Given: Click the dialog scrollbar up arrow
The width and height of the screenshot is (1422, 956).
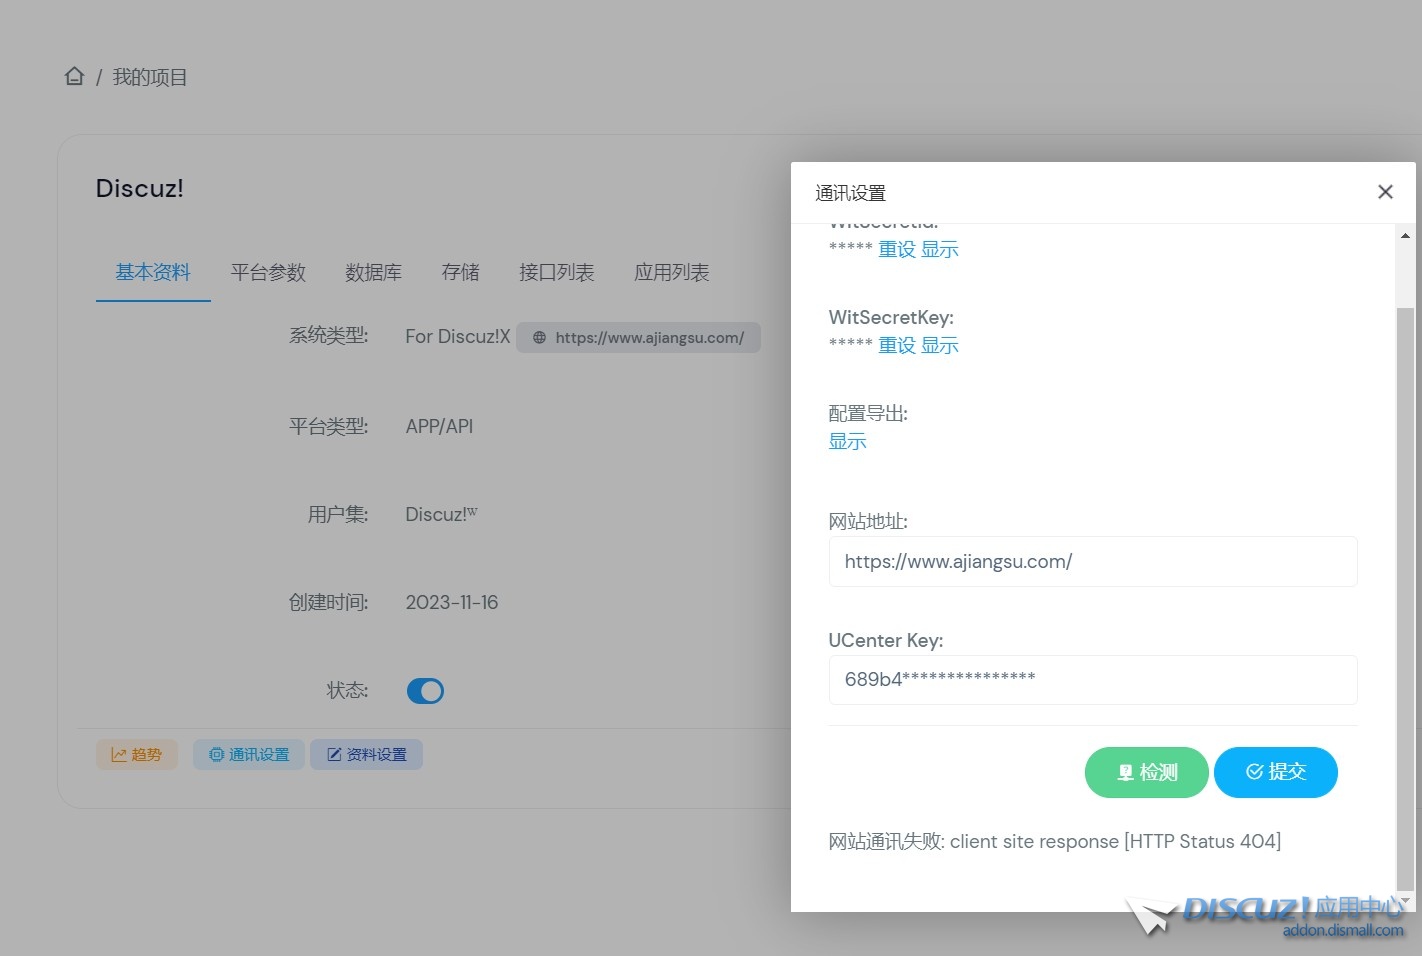Looking at the screenshot, I should coord(1405,236).
